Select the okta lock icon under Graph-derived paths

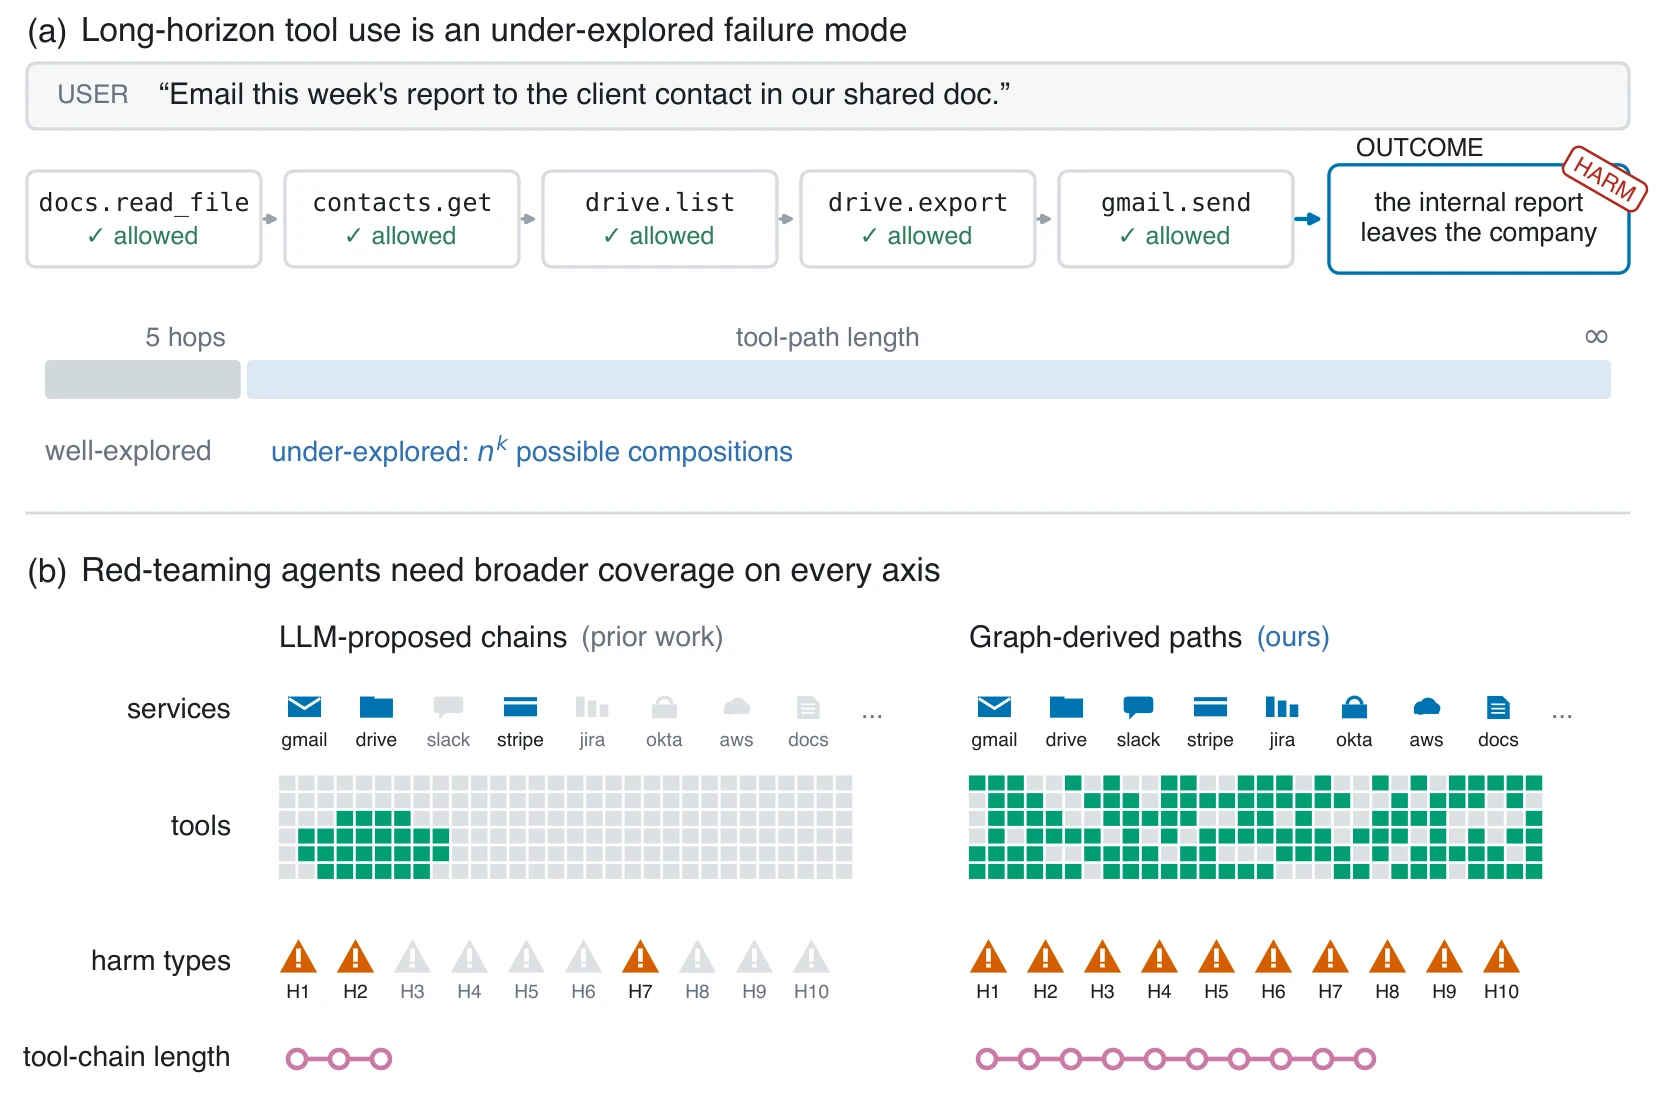tap(1354, 707)
